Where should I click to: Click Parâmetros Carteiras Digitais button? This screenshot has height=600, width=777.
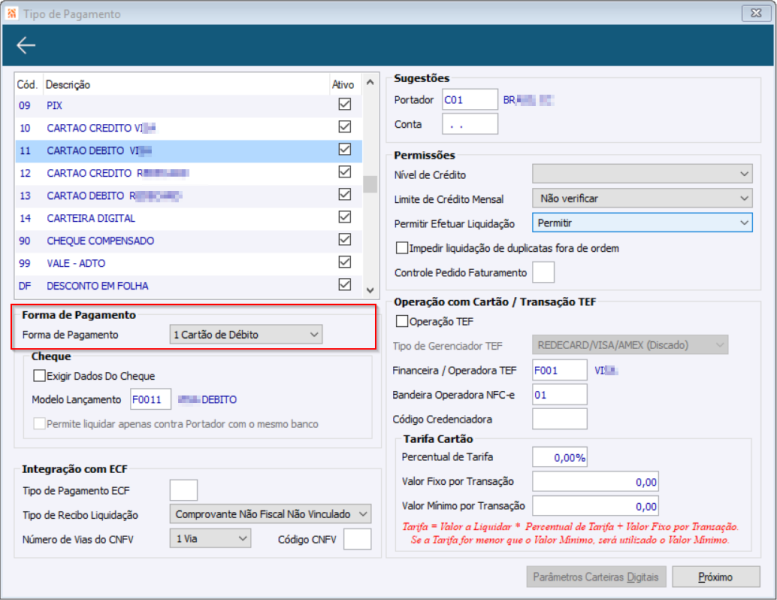tap(596, 577)
